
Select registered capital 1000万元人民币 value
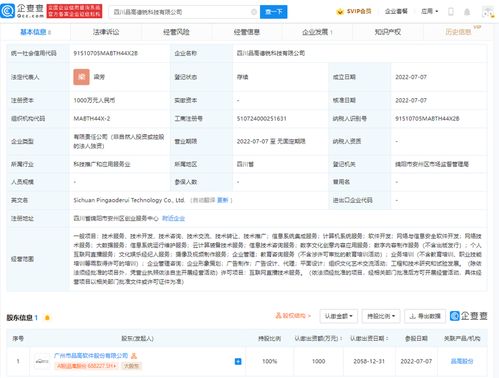coord(94,100)
